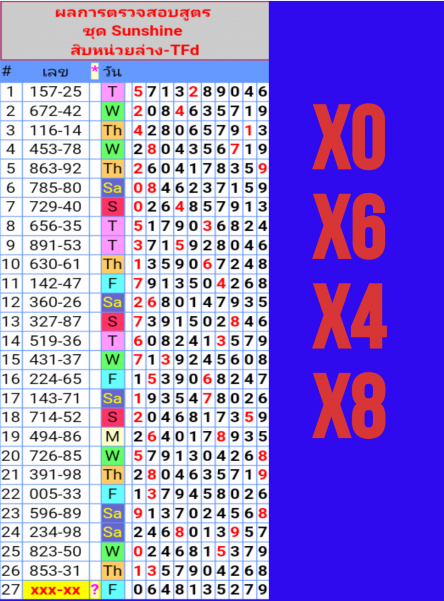This screenshot has width=444, height=601.
Task: Click the Sa badge in row 6
Action: tap(112, 188)
